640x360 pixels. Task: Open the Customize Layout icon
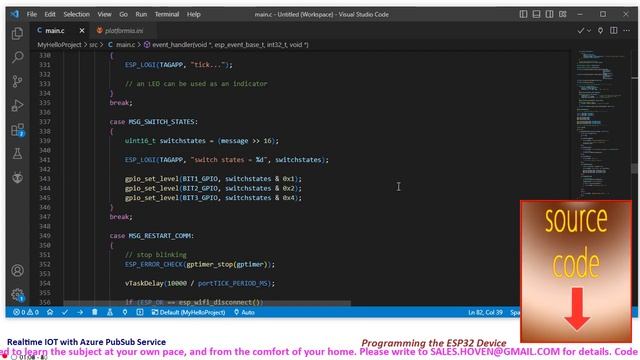(563, 14)
